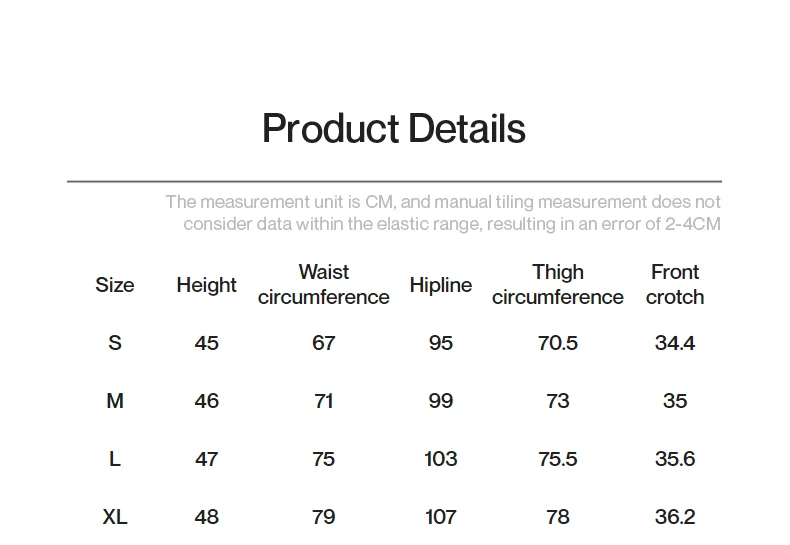
Task: Click the 70.5 thigh circumference value
Action: click(558, 343)
